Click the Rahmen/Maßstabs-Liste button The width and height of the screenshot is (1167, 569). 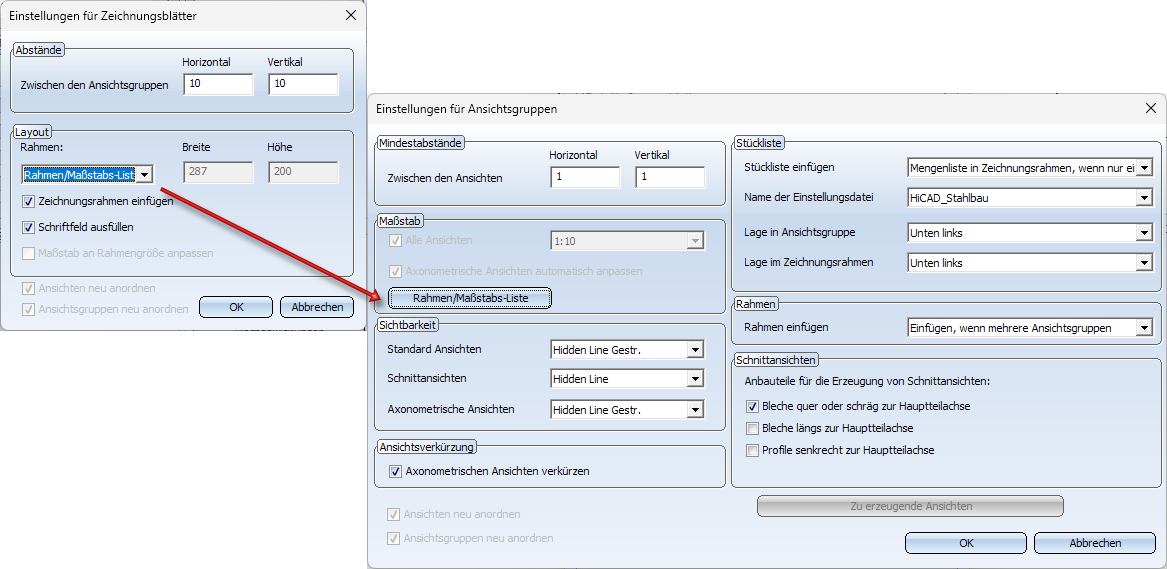(x=470, y=298)
